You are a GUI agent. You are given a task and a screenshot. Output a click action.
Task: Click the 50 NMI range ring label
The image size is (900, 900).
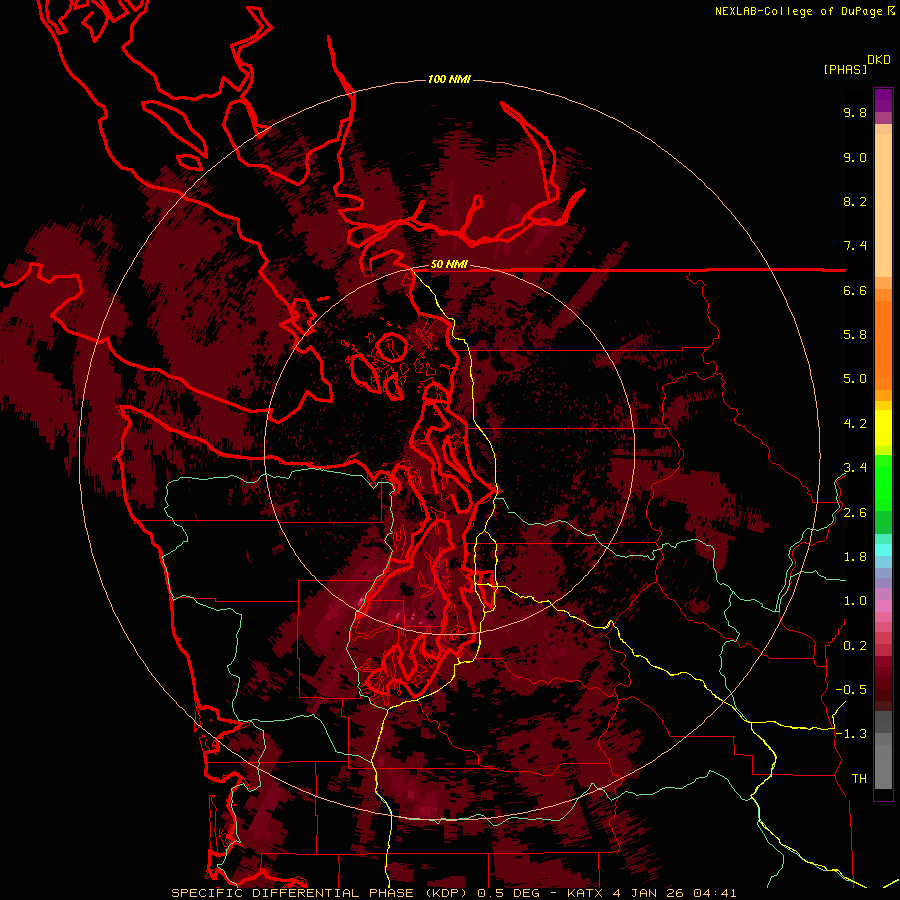tap(449, 264)
